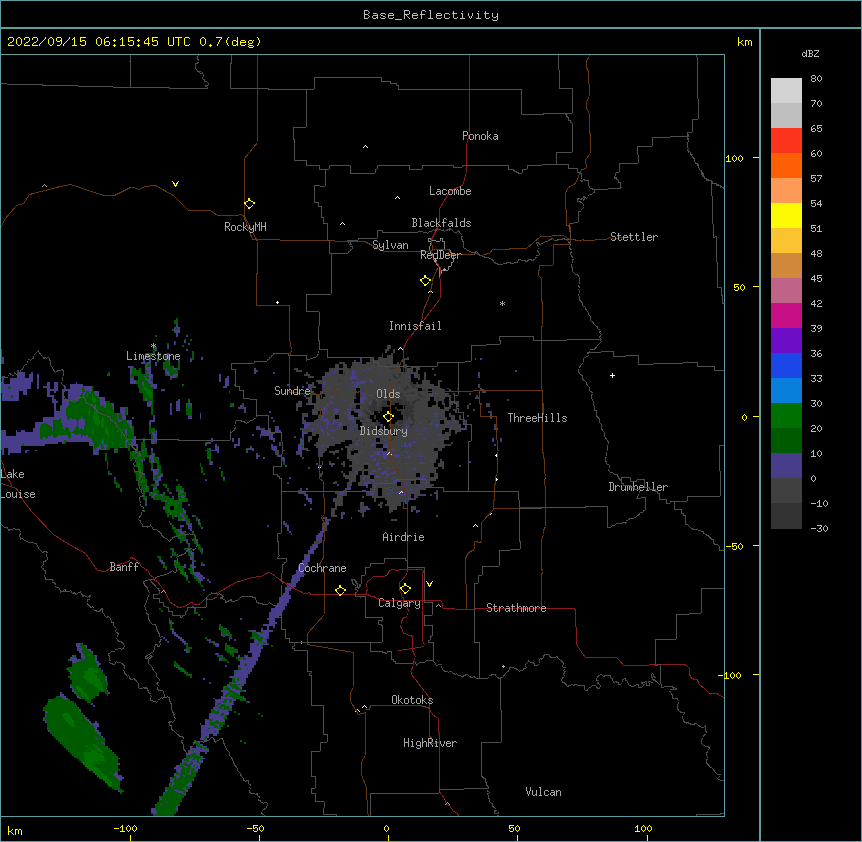Select the yellow diamond marker above the Calgary label

pyautogui.click(x=405, y=589)
